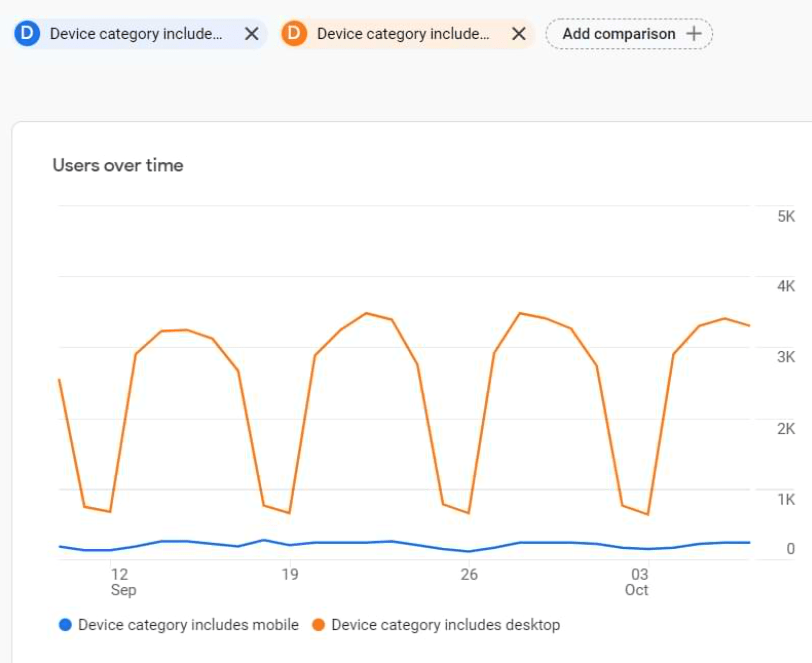
Task: Click the 5K y-axis label
Action: tap(785, 217)
